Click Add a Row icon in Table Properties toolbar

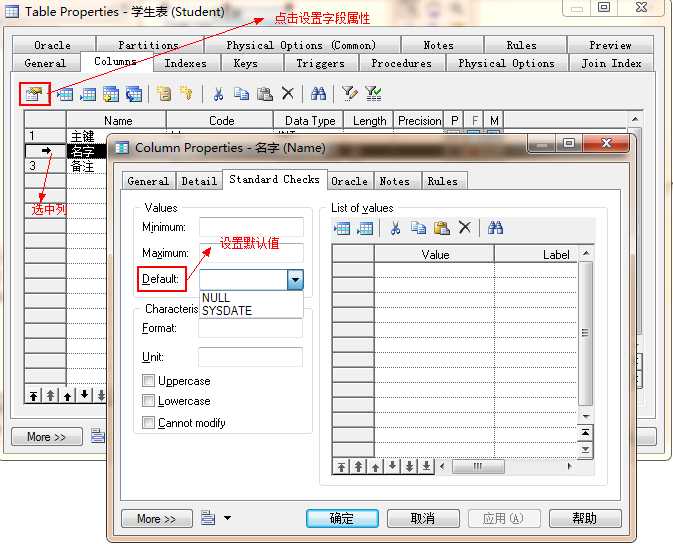[88, 94]
